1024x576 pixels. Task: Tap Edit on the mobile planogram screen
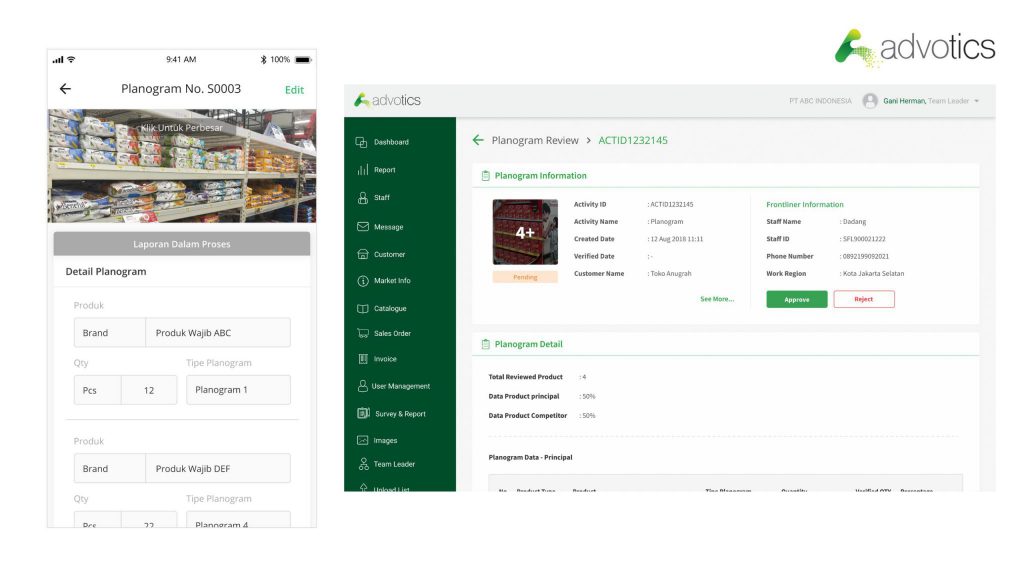[x=294, y=89]
